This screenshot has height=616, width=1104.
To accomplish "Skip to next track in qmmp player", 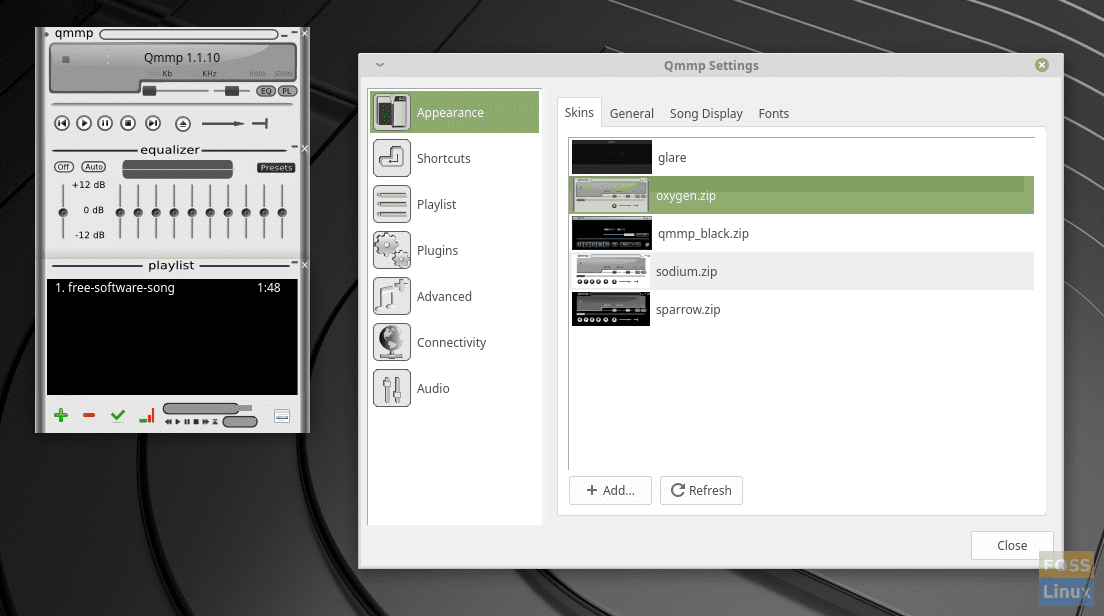I will coord(153,123).
